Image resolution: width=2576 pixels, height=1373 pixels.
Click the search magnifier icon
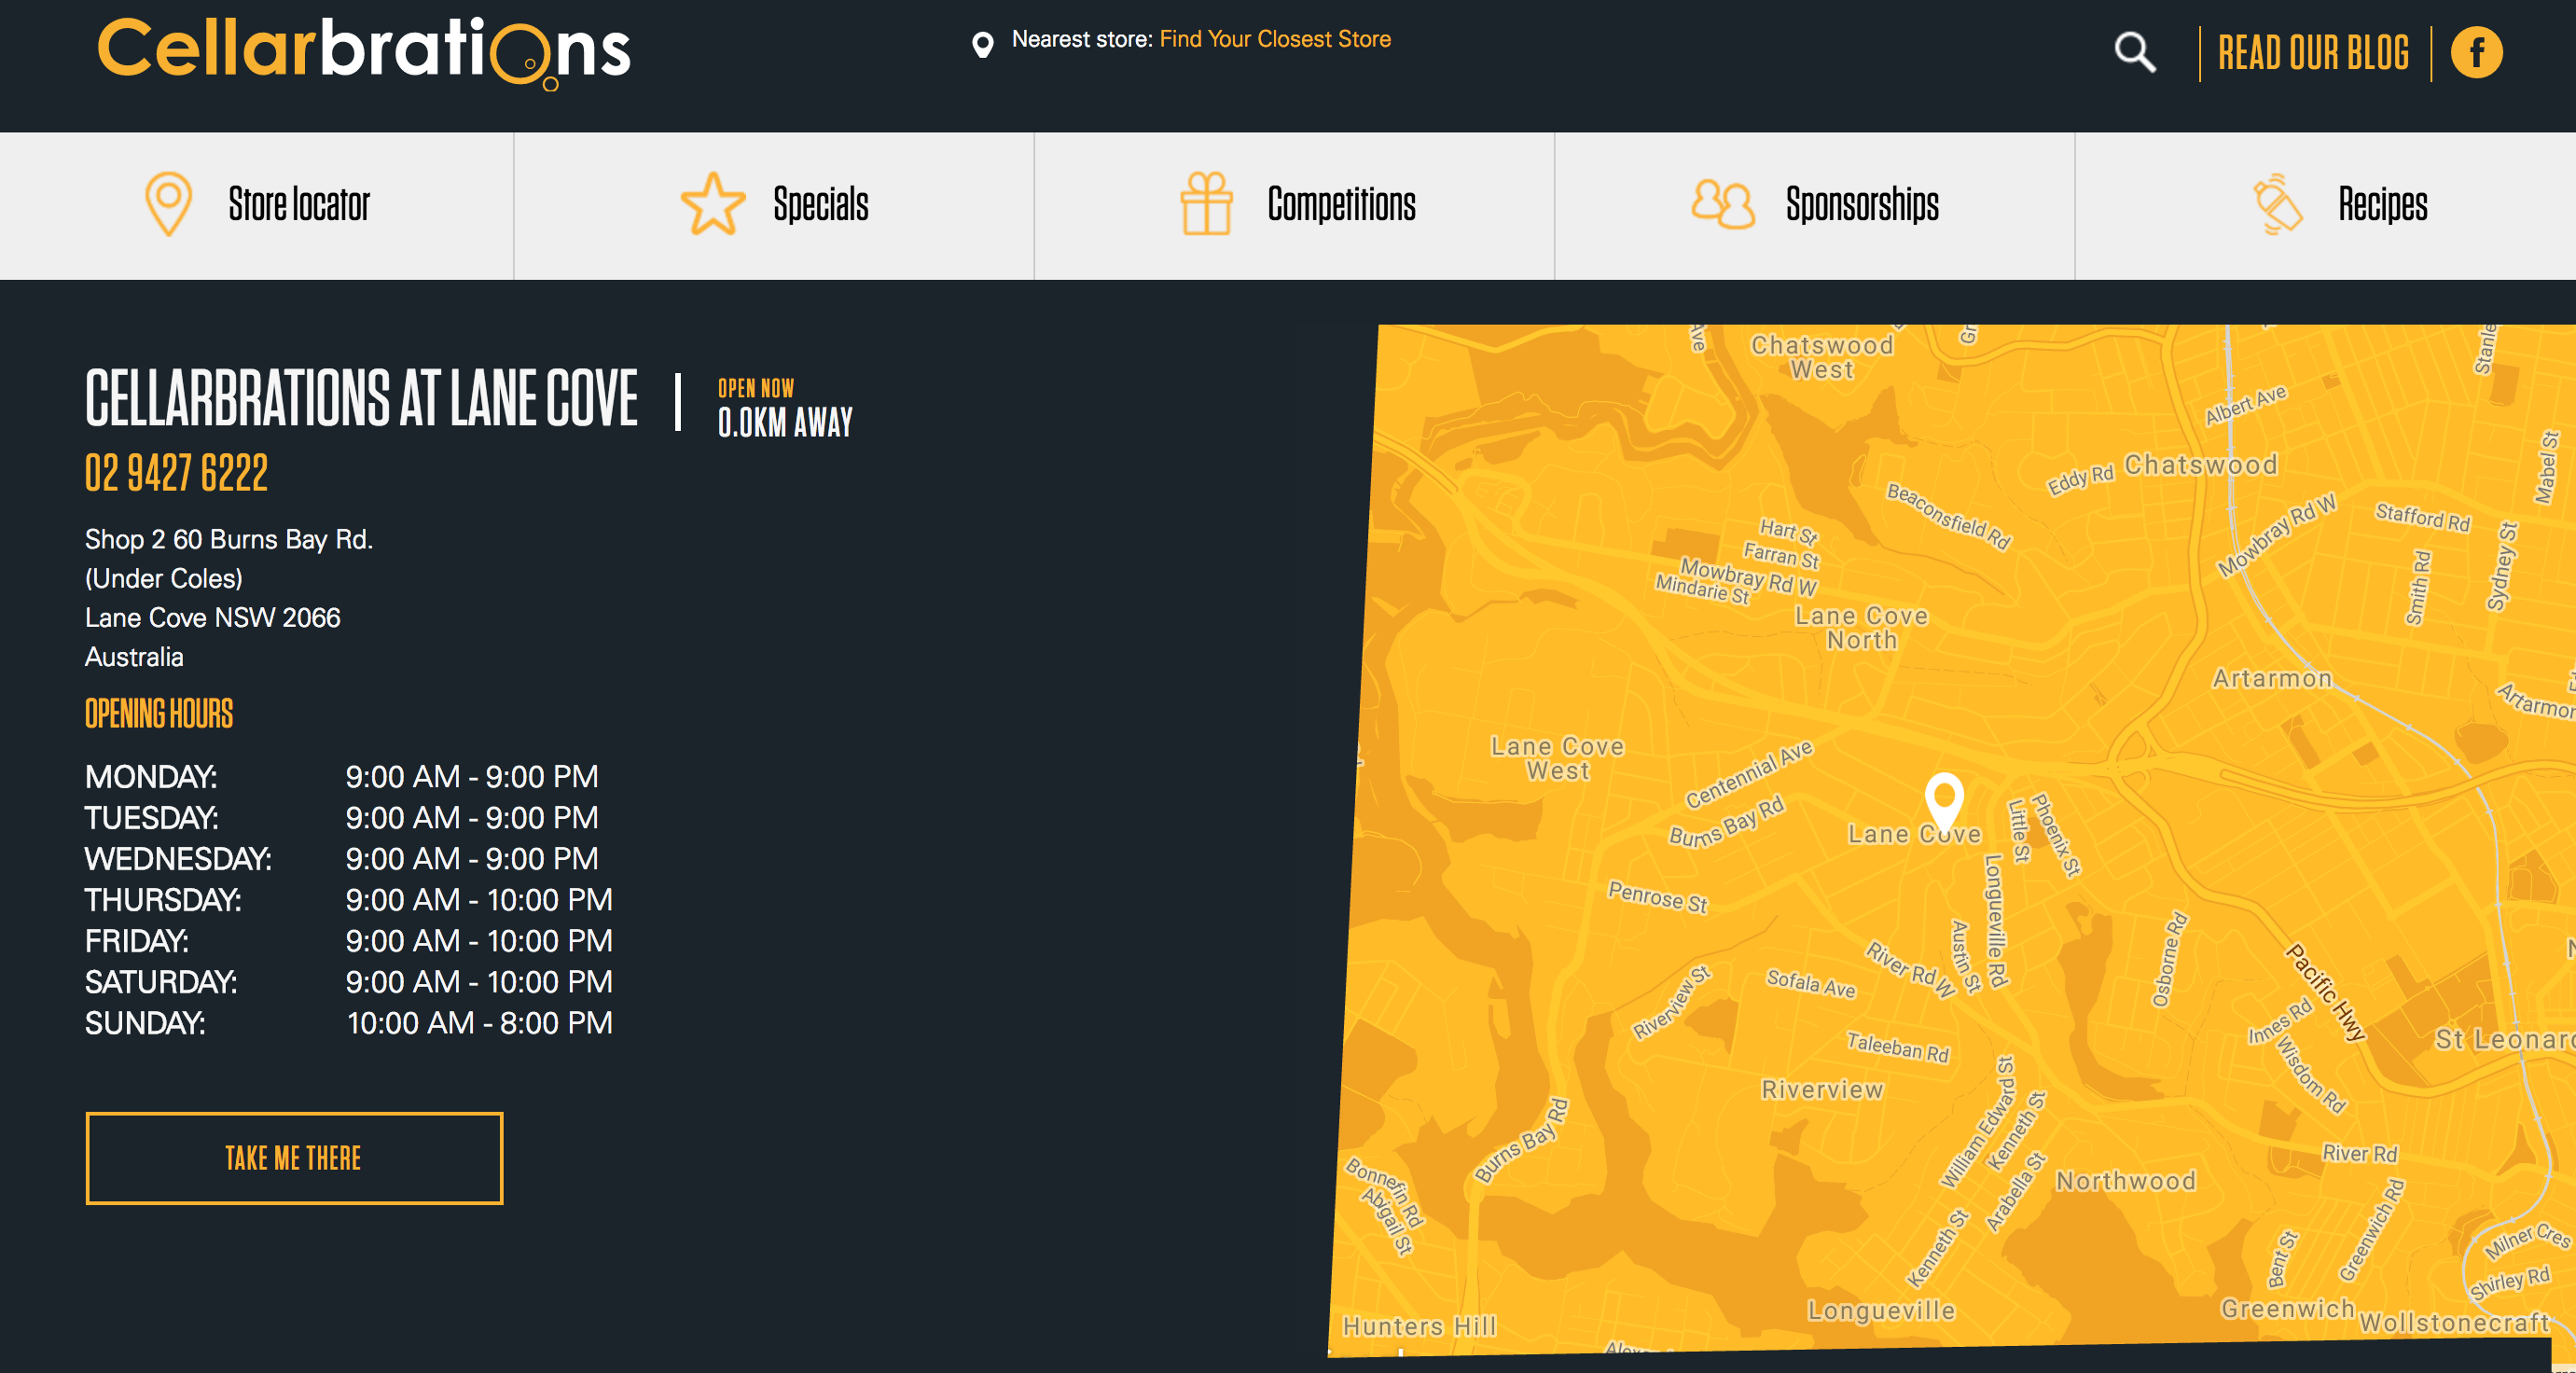[x=2134, y=52]
